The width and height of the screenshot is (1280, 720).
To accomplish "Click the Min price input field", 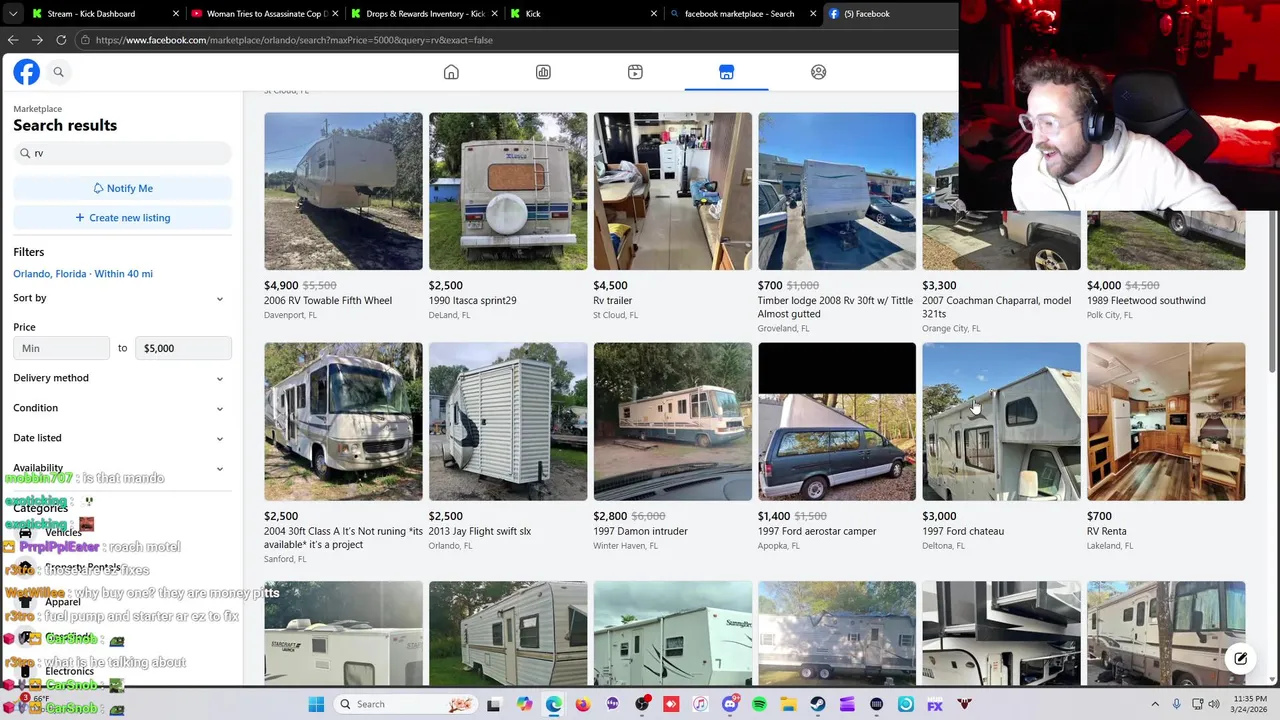I will tap(61, 348).
